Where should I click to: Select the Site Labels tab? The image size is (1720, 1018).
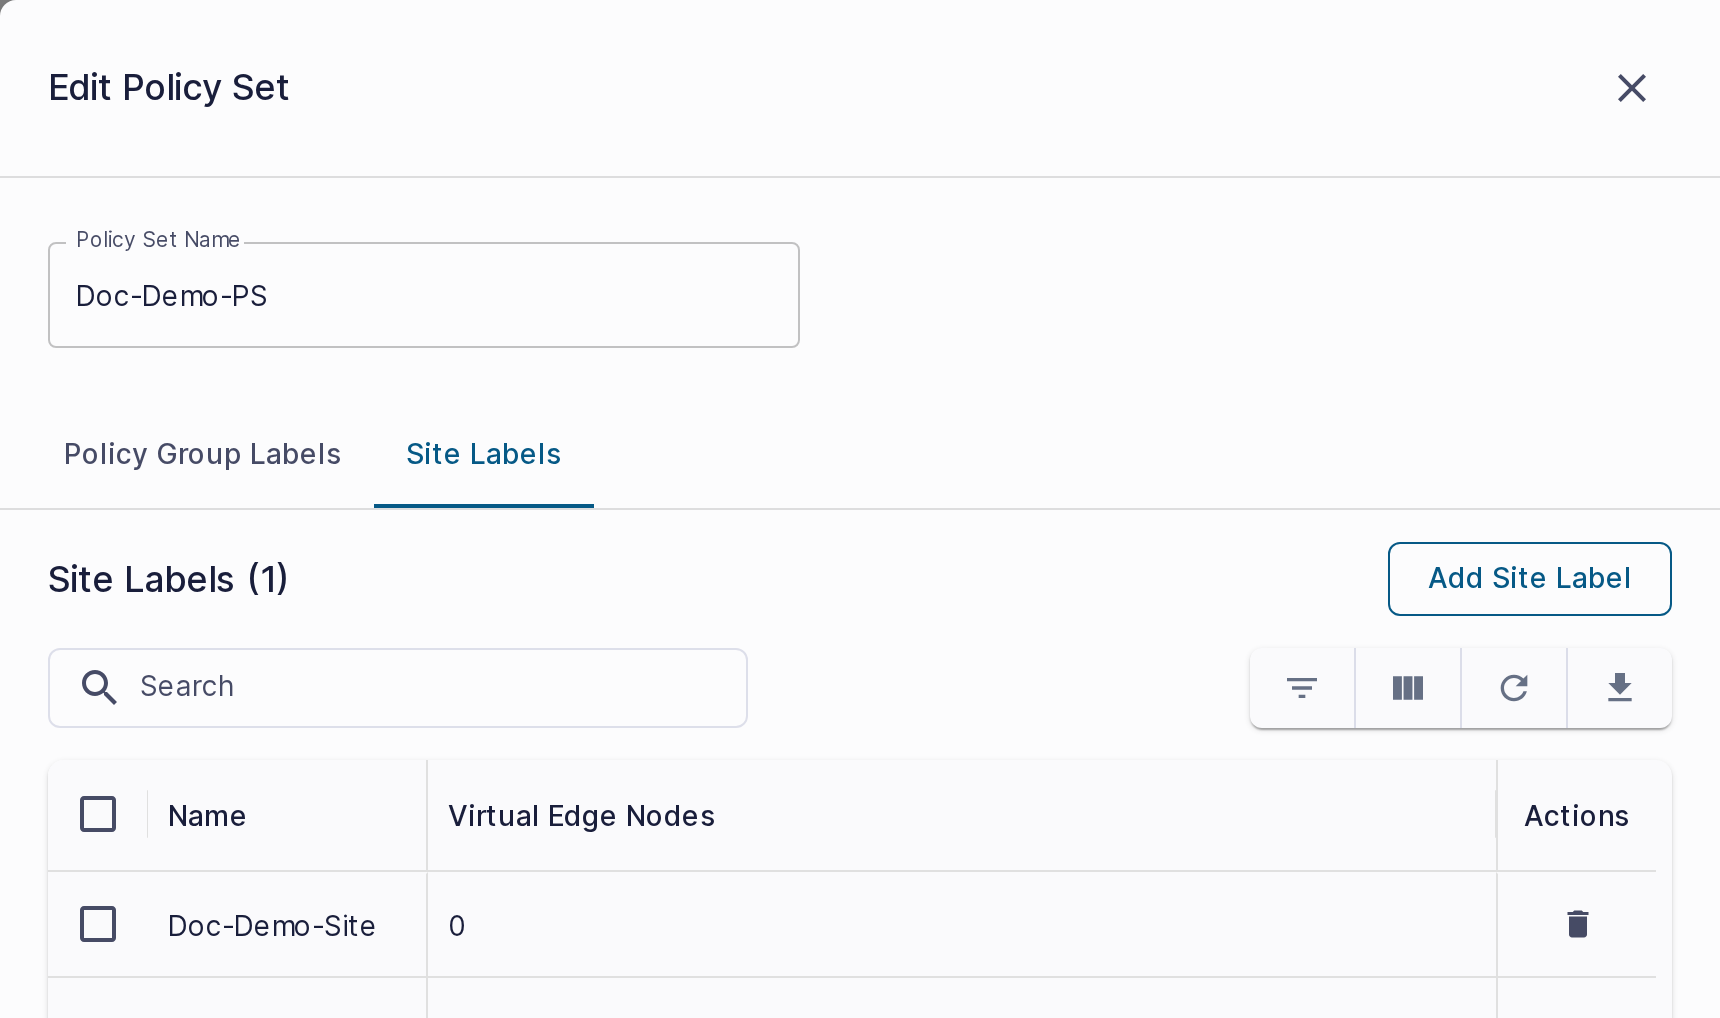click(484, 454)
